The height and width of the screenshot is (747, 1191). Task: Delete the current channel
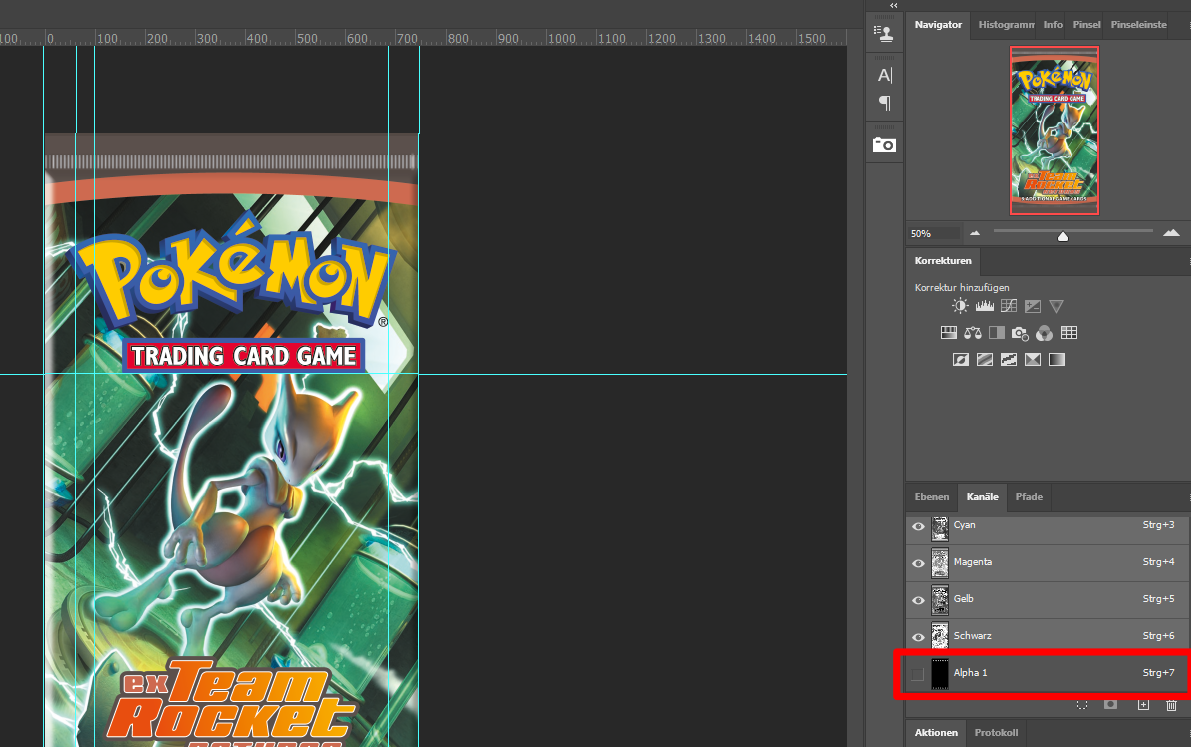(x=1171, y=705)
